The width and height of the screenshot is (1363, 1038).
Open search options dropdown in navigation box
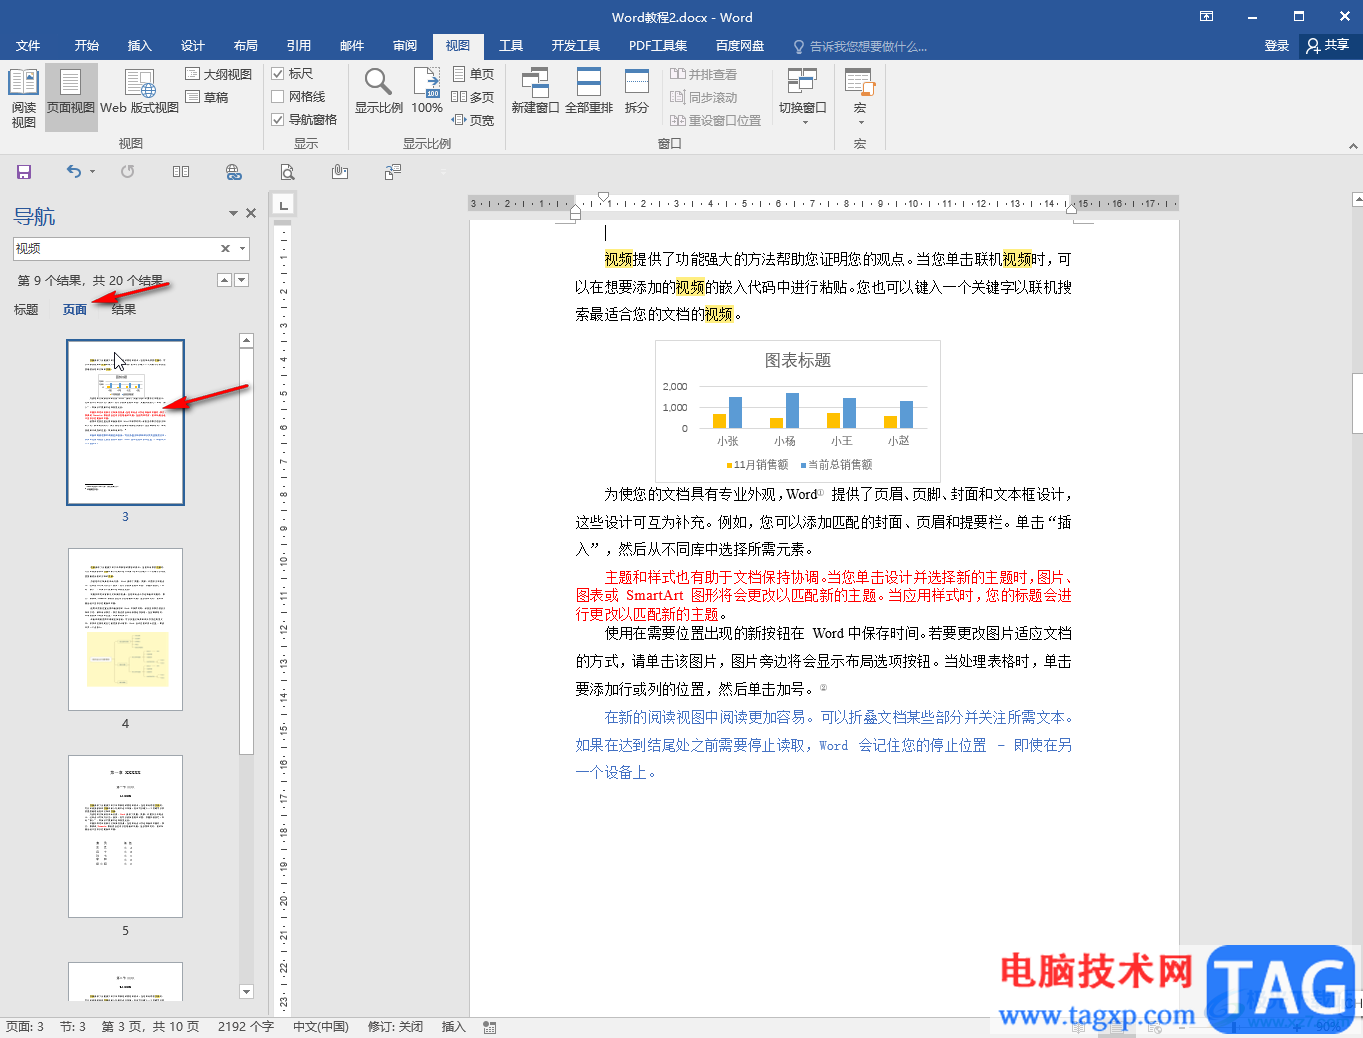(242, 249)
